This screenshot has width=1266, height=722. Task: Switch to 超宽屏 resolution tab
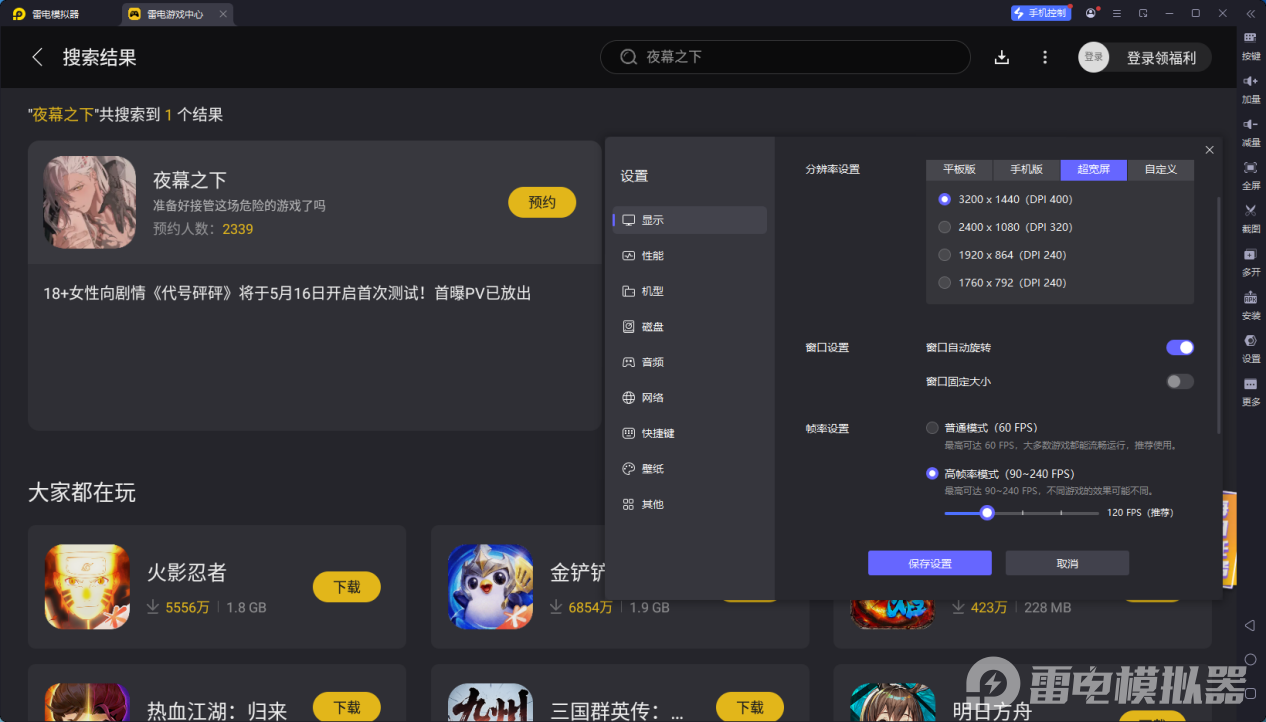pos(1093,169)
